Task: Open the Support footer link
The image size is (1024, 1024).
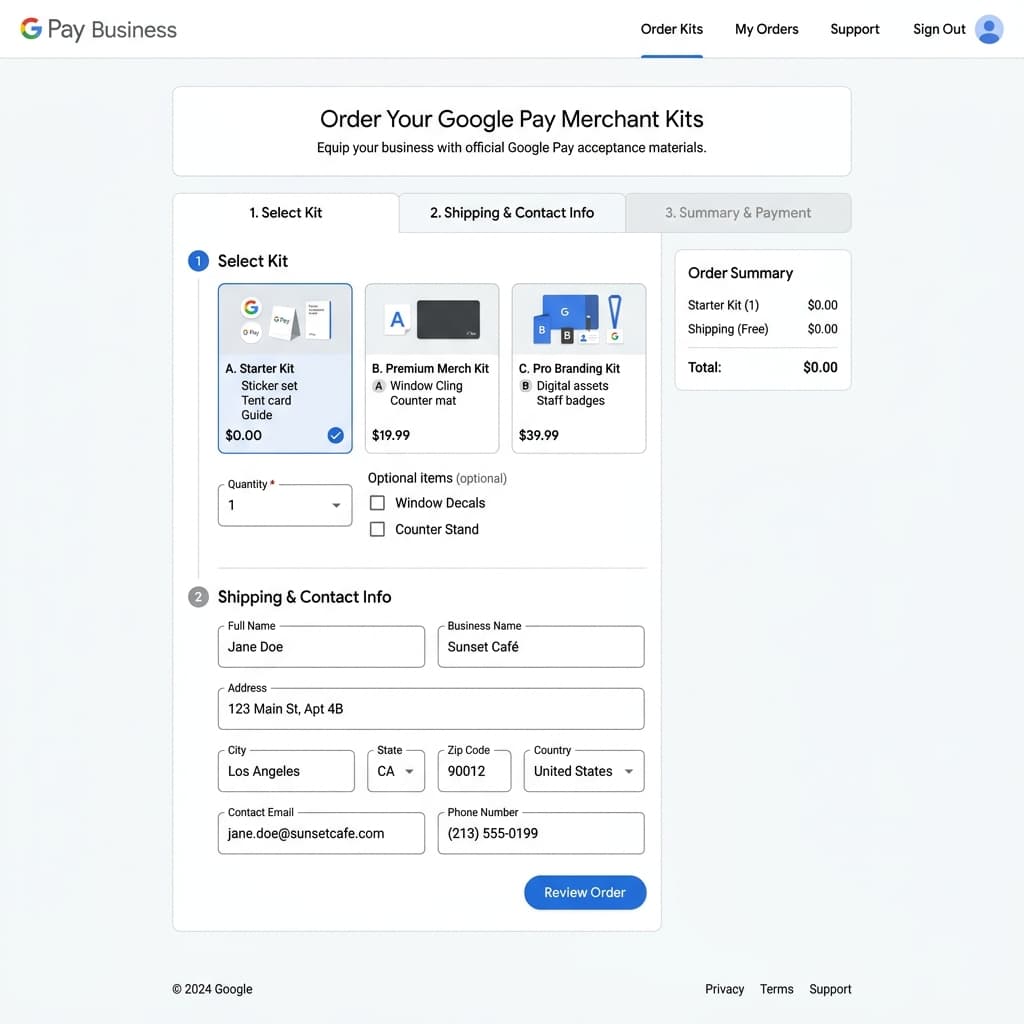Action: (830, 989)
